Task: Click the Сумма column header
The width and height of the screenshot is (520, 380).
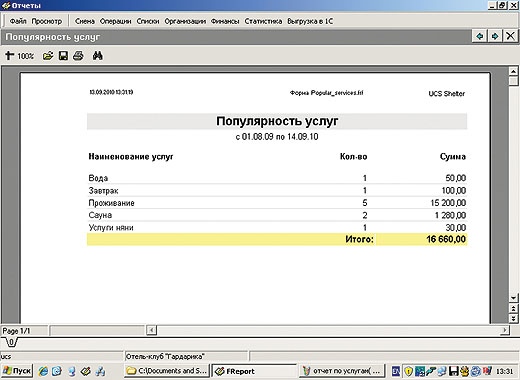Action: [x=453, y=157]
